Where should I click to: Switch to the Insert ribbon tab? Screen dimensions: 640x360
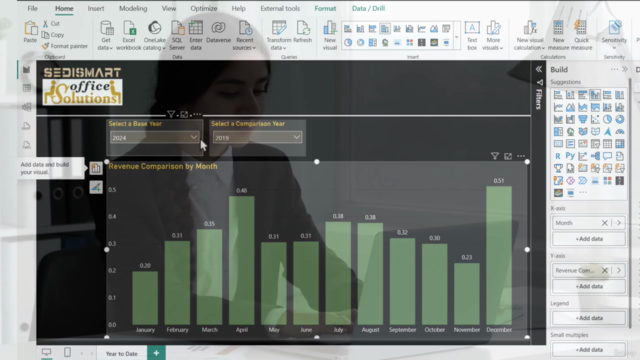click(x=96, y=9)
